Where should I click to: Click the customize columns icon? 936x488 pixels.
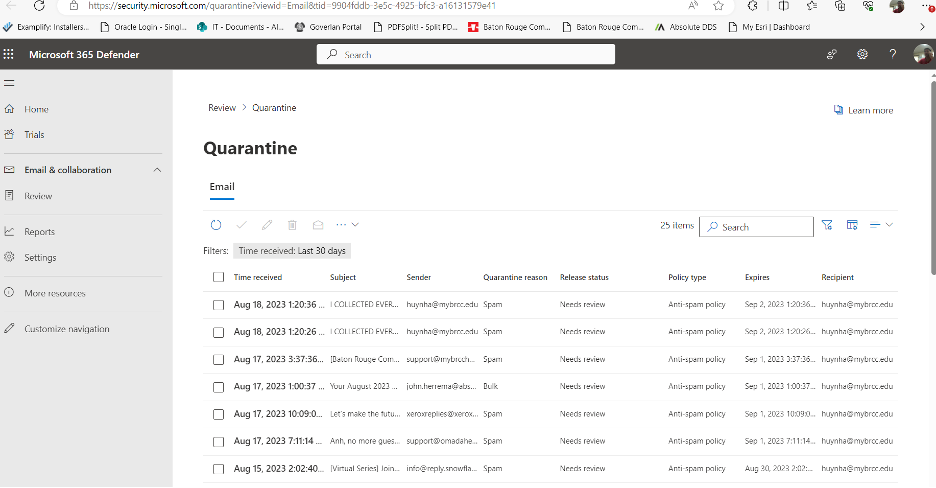pyautogui.click(x=852, y=226)
